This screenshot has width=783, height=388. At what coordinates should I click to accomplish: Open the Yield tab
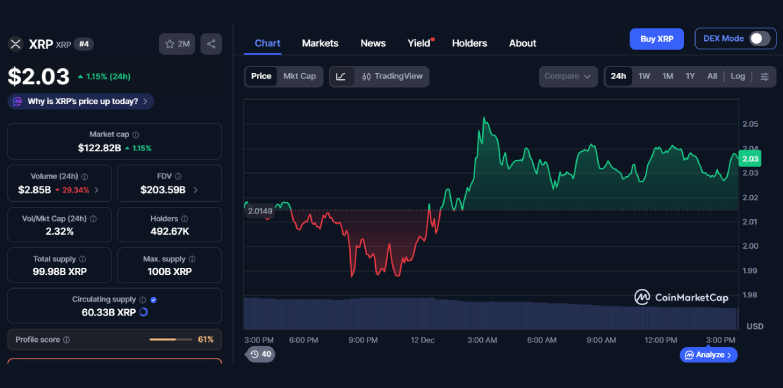coord(419,43)
